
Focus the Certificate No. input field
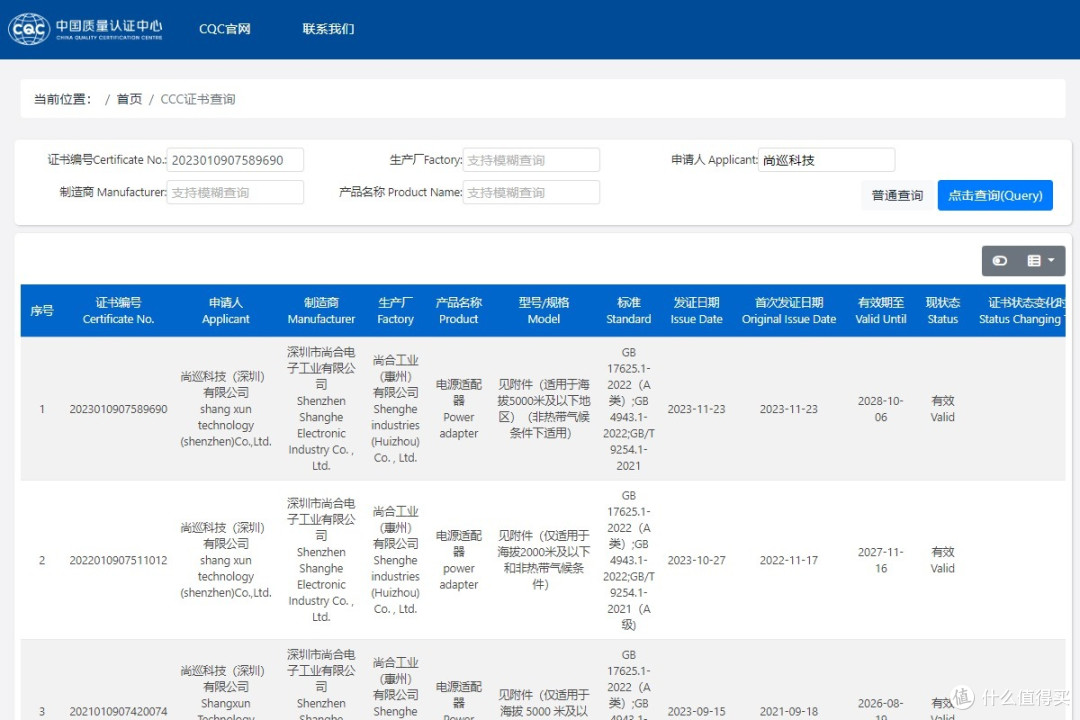coord(235,160)
